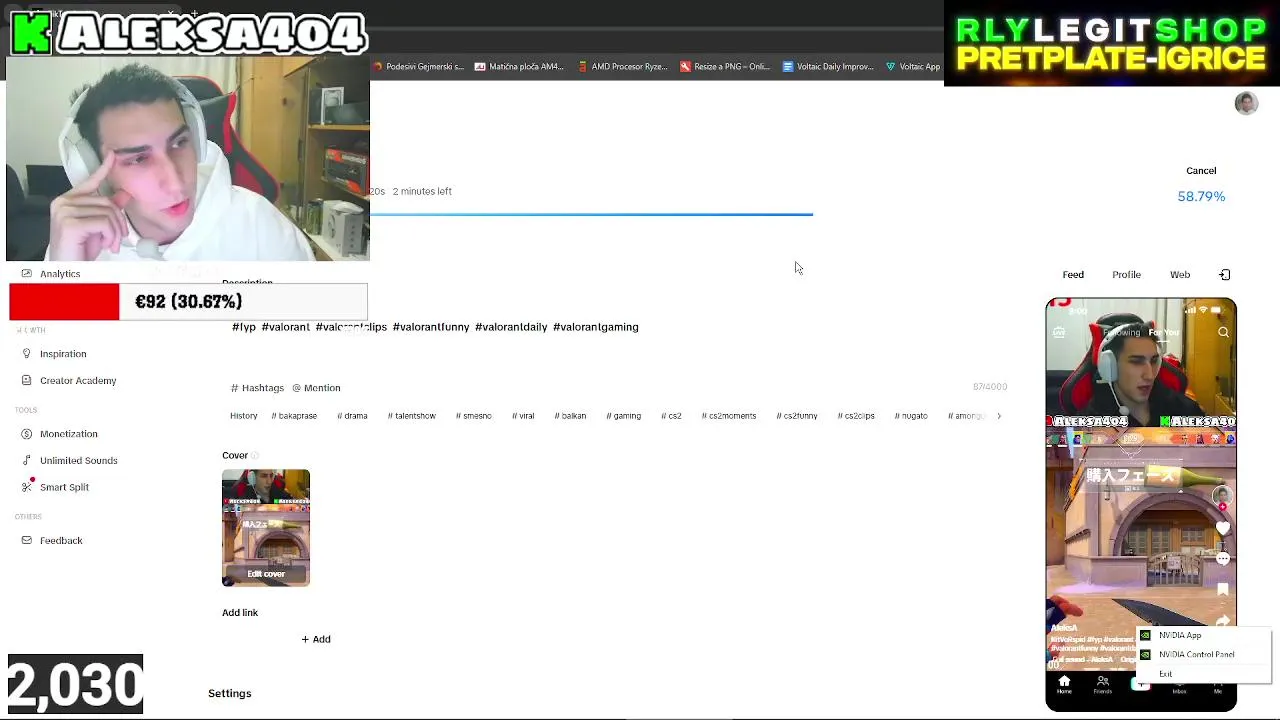The image size is (1280, 720).
Task: Open the AMD Procesor Ryzen bookmark
Action: click(x=622, y=67)
